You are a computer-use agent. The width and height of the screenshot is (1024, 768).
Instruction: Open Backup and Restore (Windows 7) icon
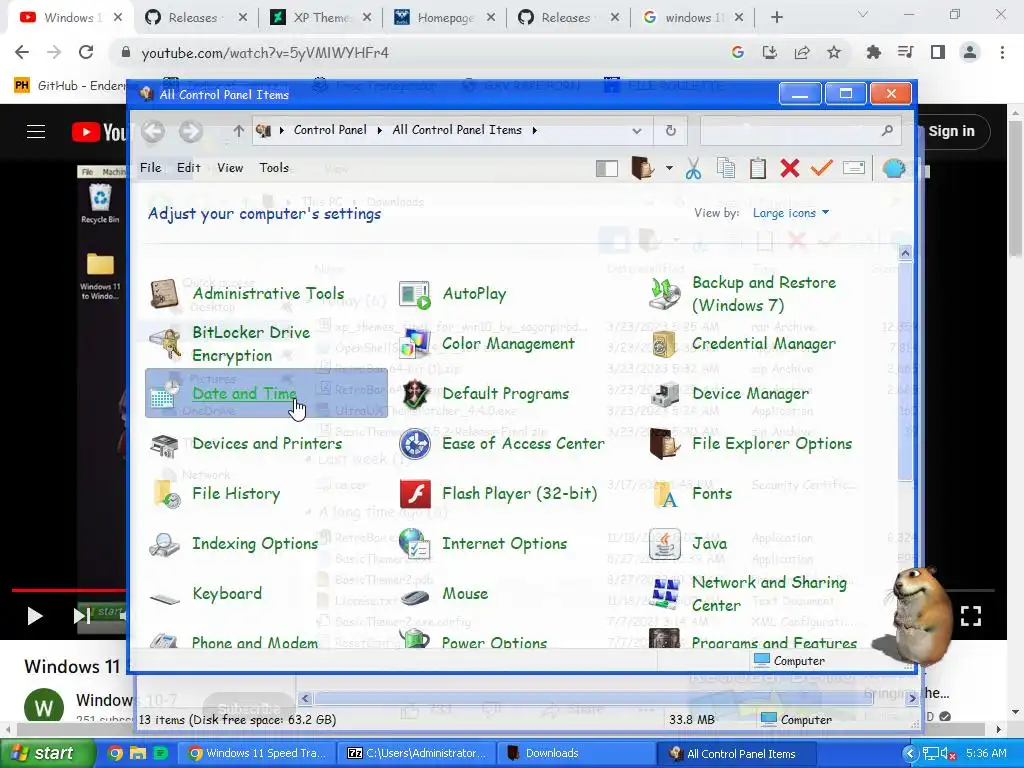pos(664,294)
